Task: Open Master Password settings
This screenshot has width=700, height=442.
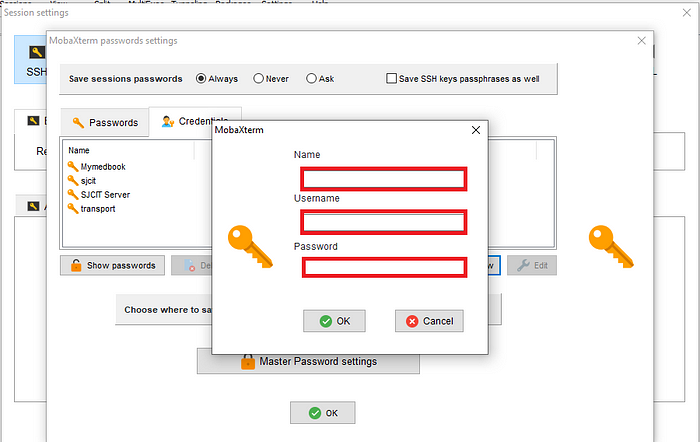Action: pyautogui.click(x=308, y=361)
